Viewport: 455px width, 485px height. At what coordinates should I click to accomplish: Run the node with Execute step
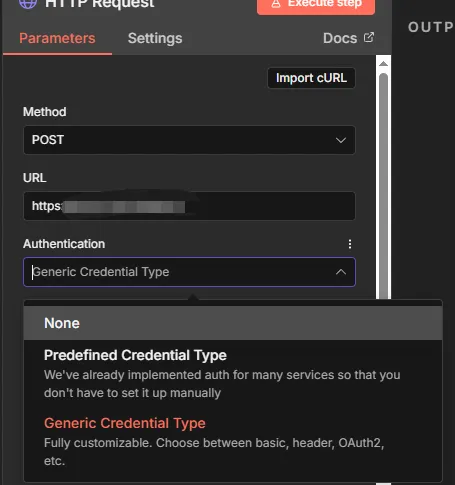pyautogui.click(x=316, y=5)
